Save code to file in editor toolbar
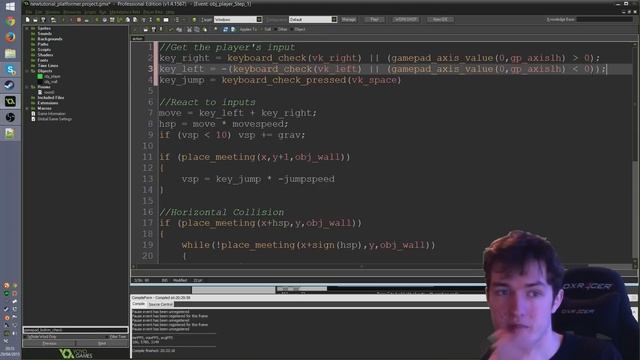This screenshot has height=360, width=640. pyautogui.click(x=153, y=29)
